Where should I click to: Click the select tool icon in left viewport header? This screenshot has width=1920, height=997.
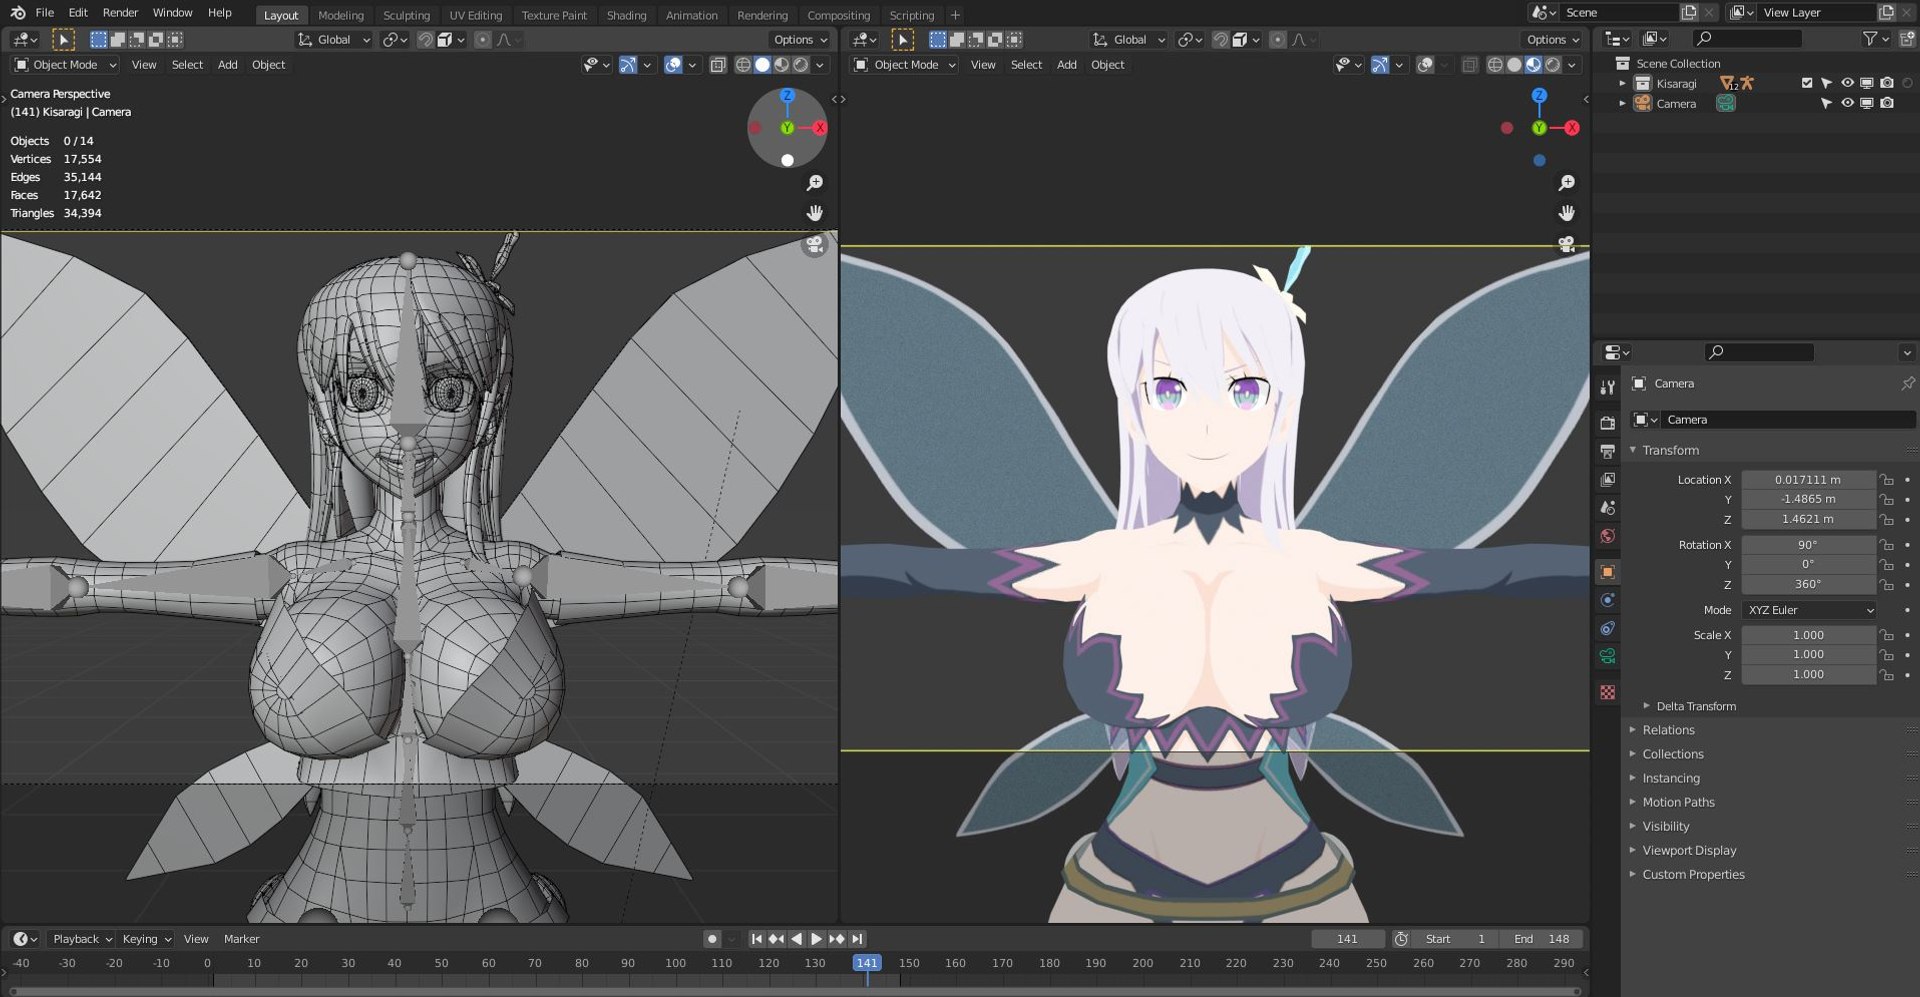(x=63, y=40)
